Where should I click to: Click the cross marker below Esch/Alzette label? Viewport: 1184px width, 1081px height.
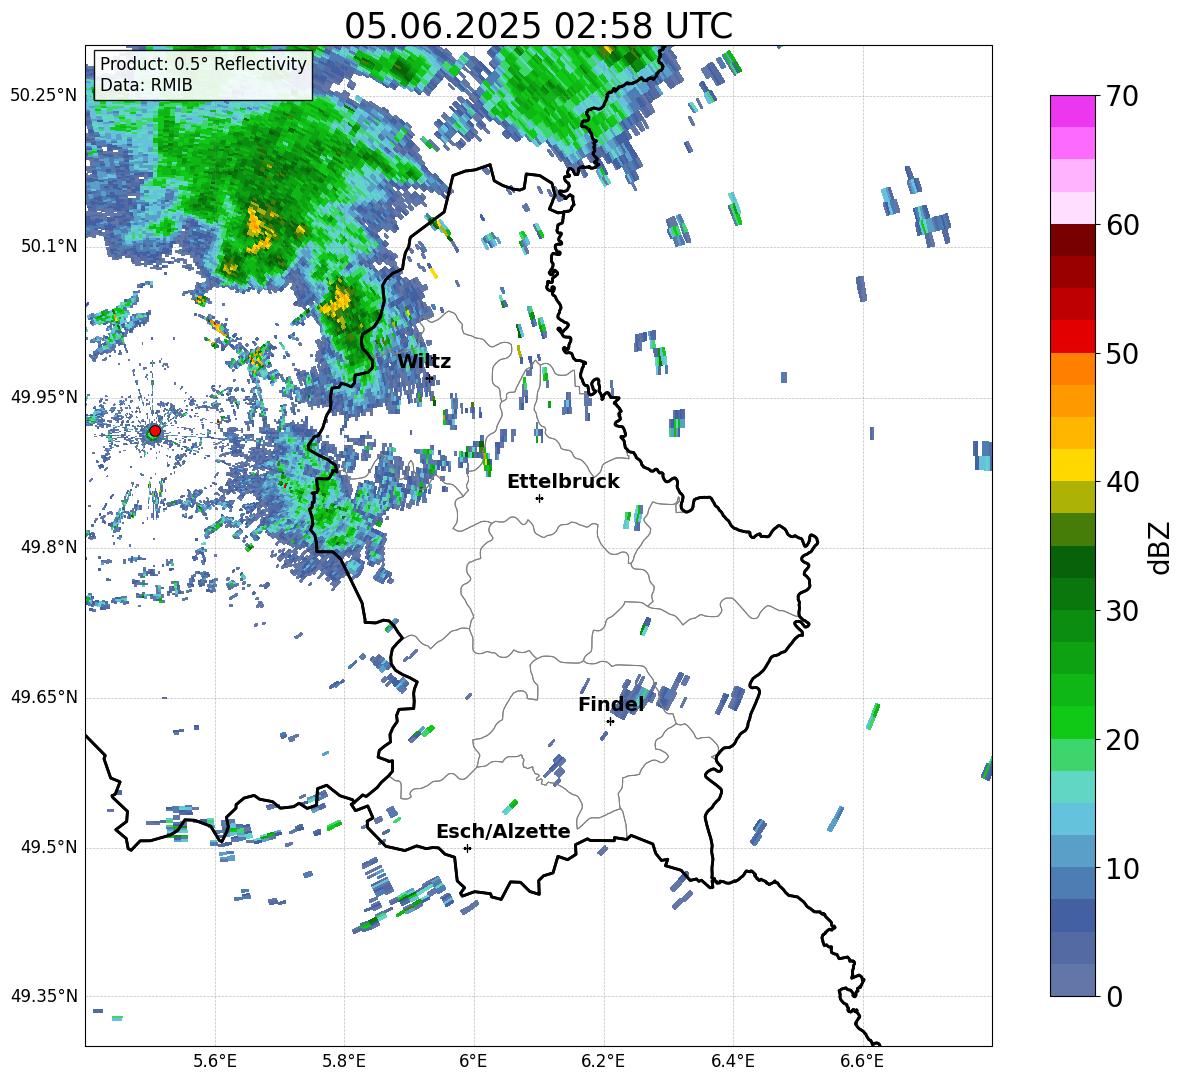click(467, 848)
